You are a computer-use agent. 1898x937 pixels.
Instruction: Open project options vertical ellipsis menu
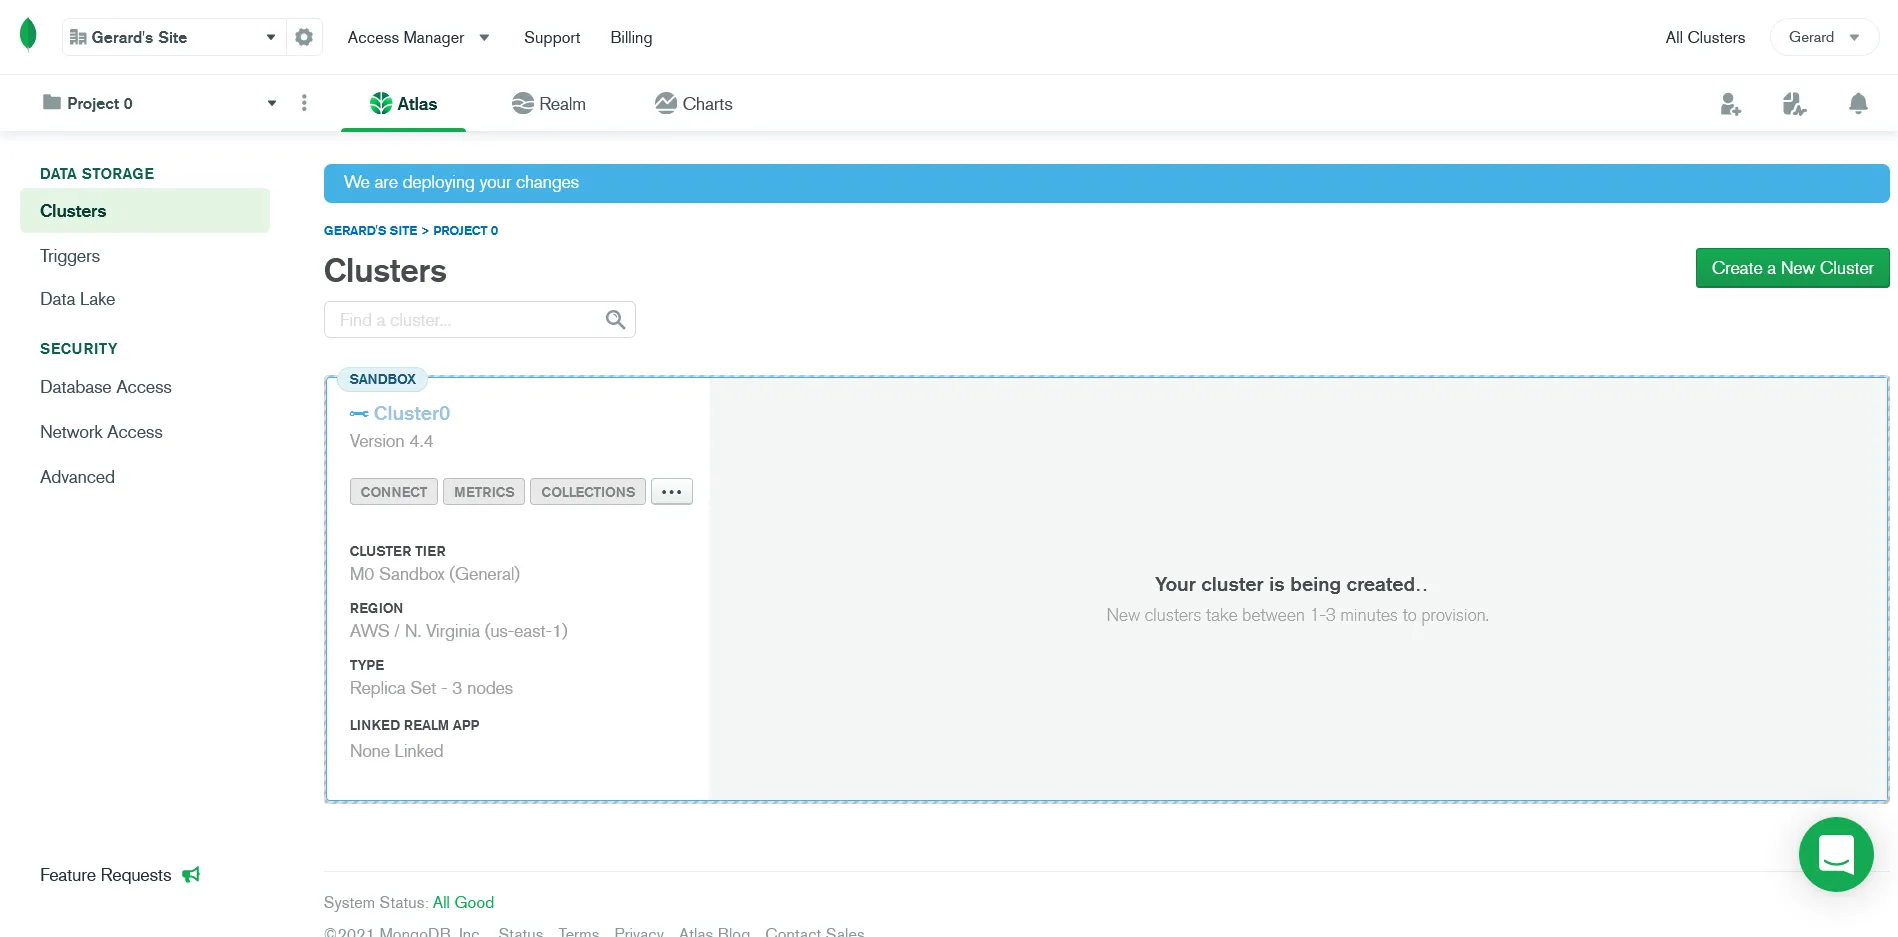point(304,103)
